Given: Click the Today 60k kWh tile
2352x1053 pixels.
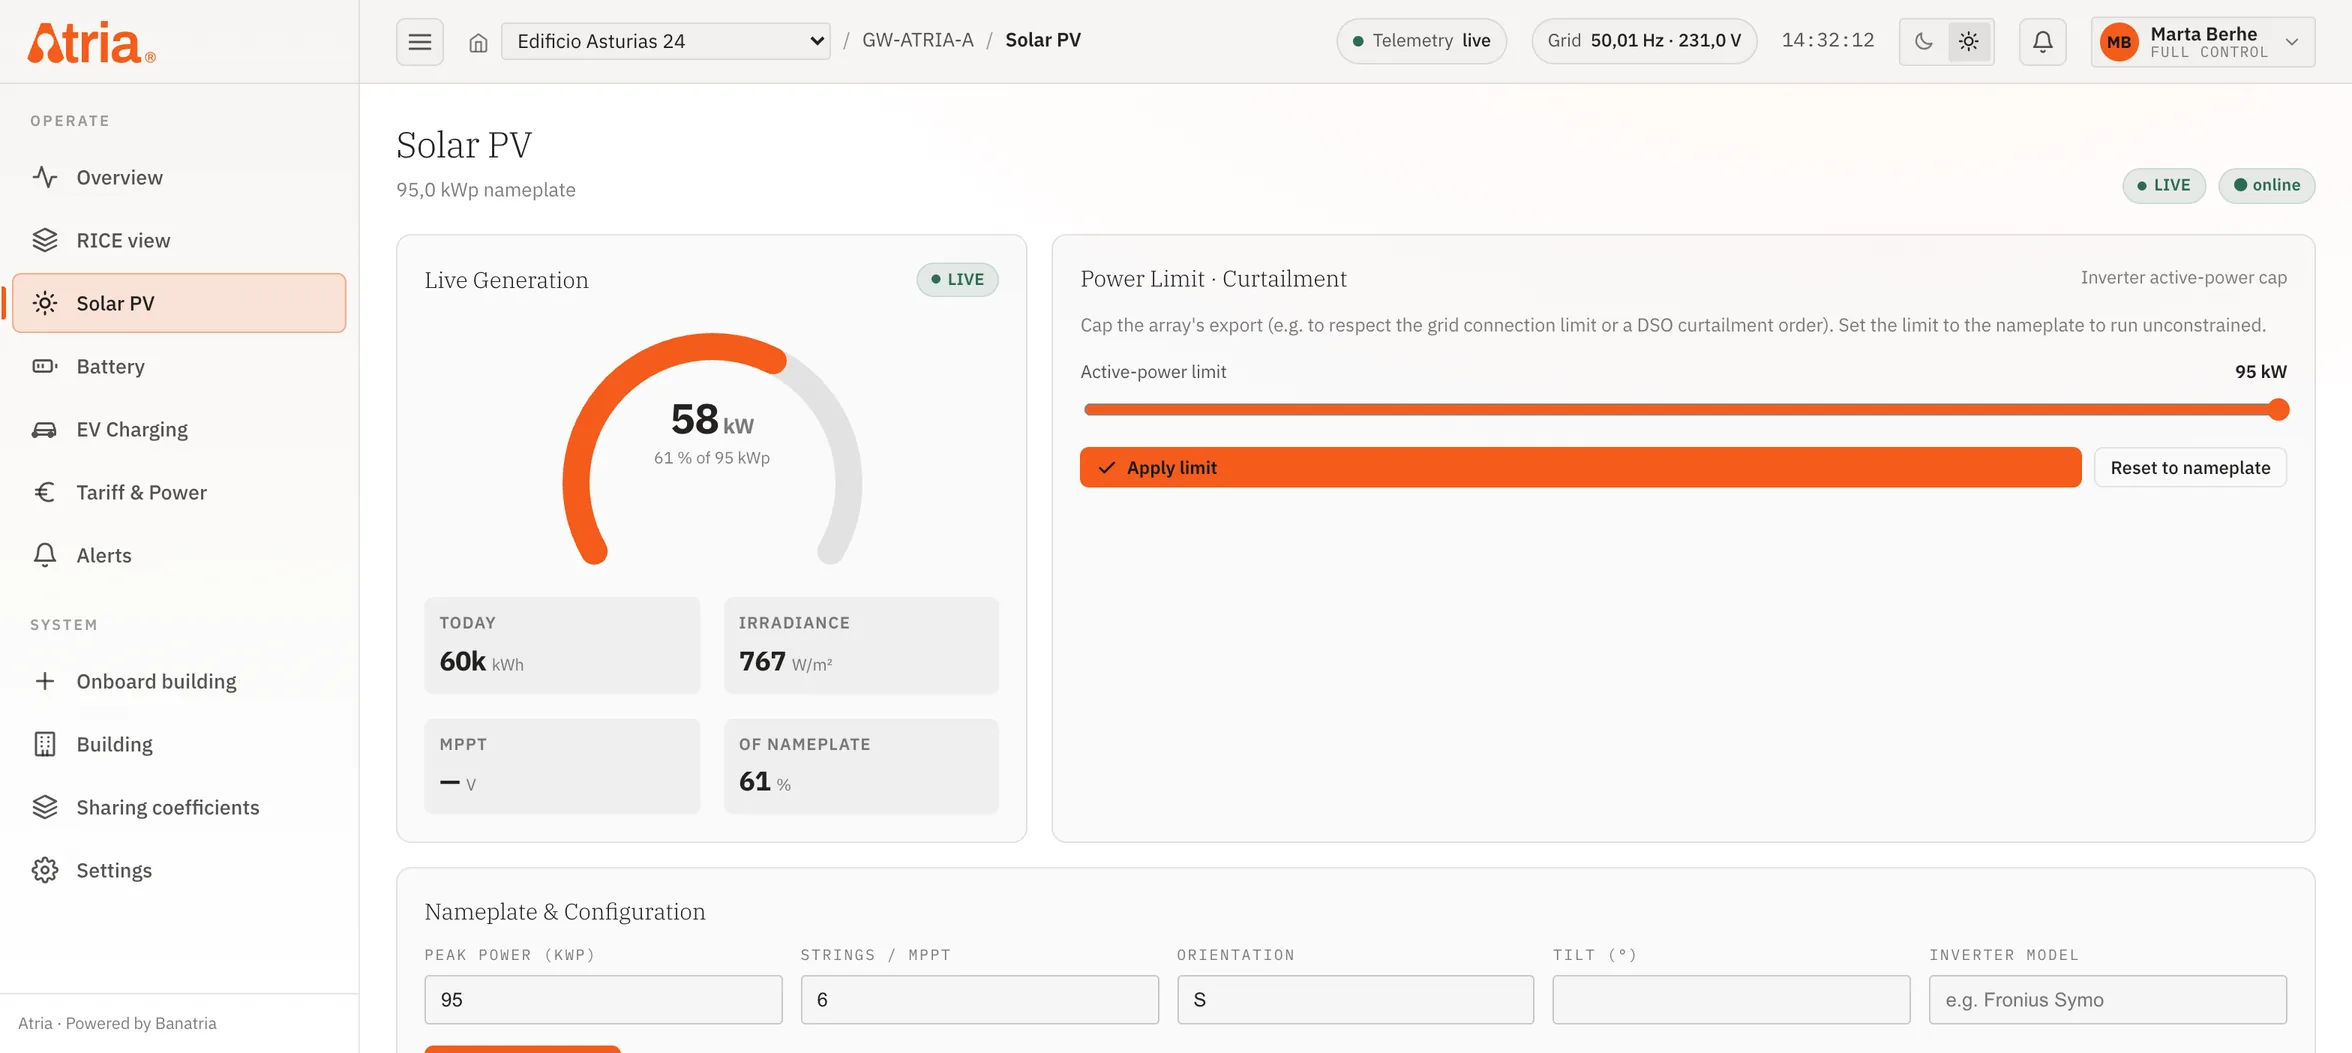Looking at the screenshot, I should point(562,645).
